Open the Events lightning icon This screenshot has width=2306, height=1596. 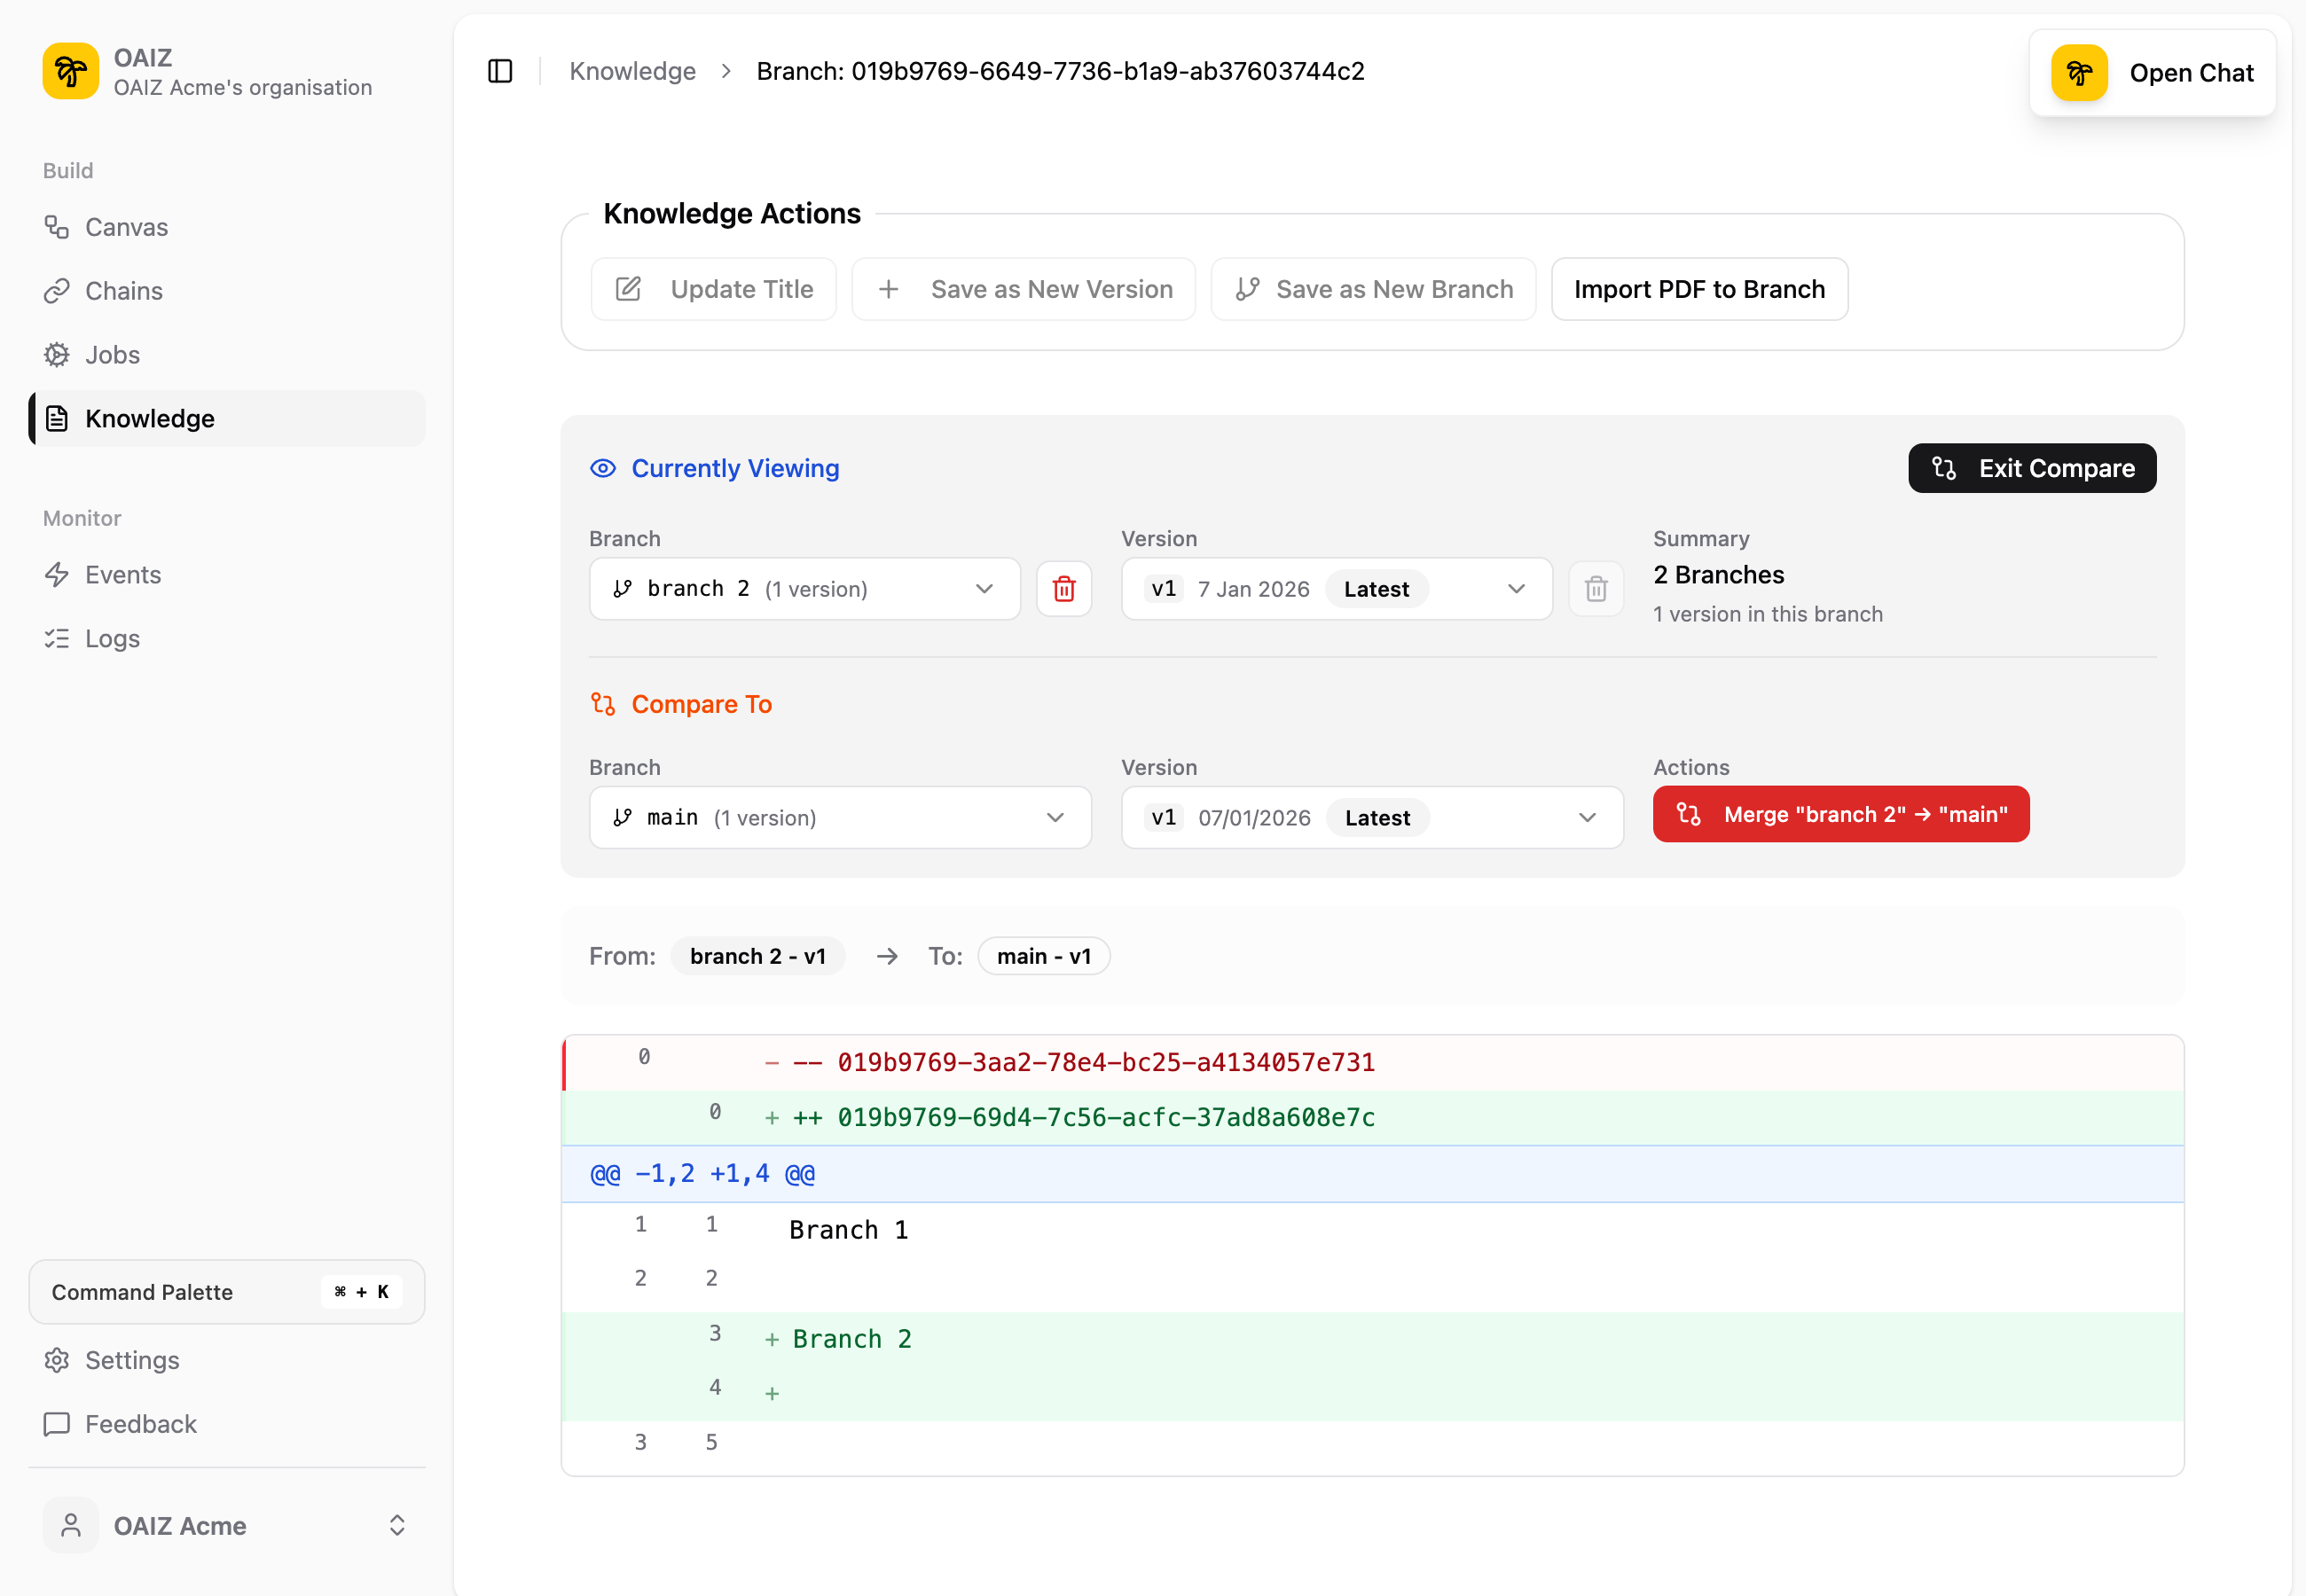(58, 575)
